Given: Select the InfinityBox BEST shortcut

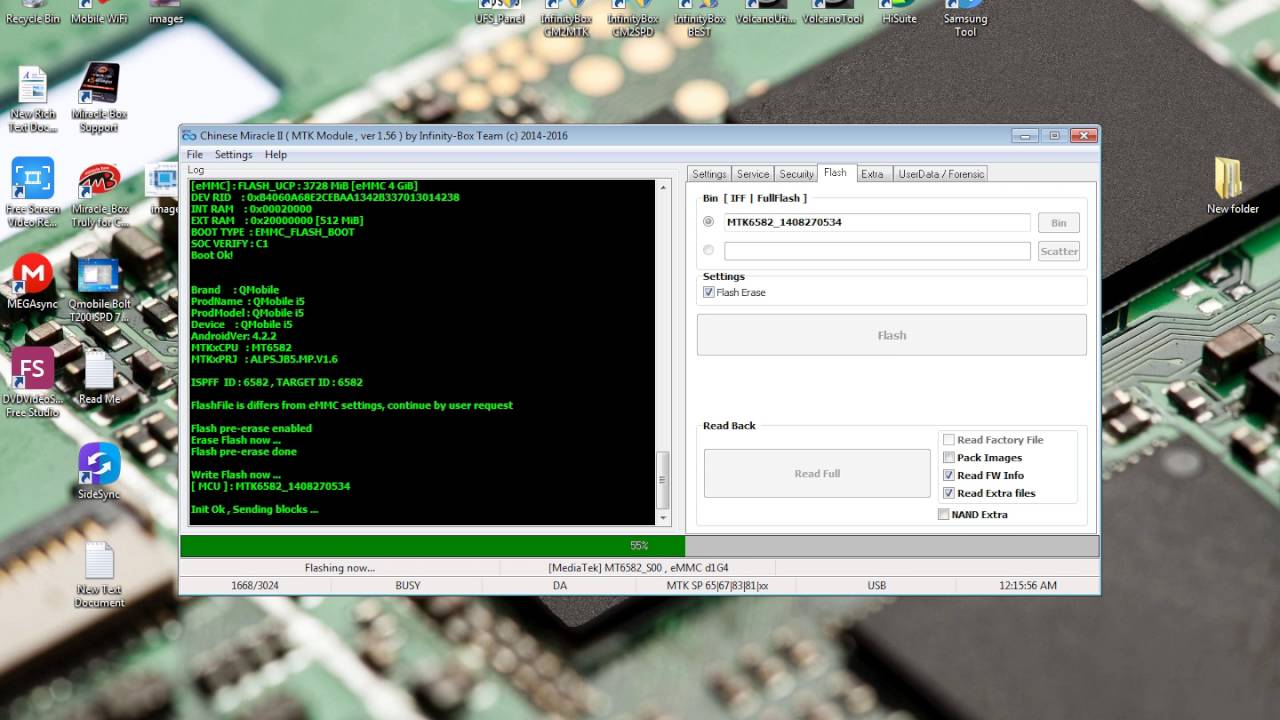Looking at the screenshot, I should [700, 18].
